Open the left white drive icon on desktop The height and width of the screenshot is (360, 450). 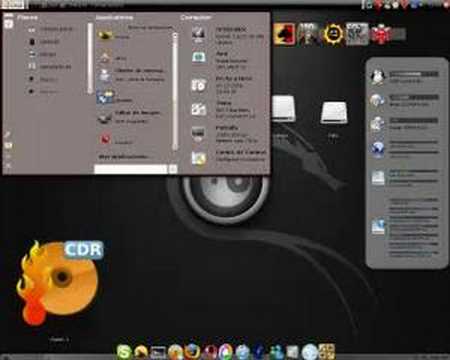(283, 108)
